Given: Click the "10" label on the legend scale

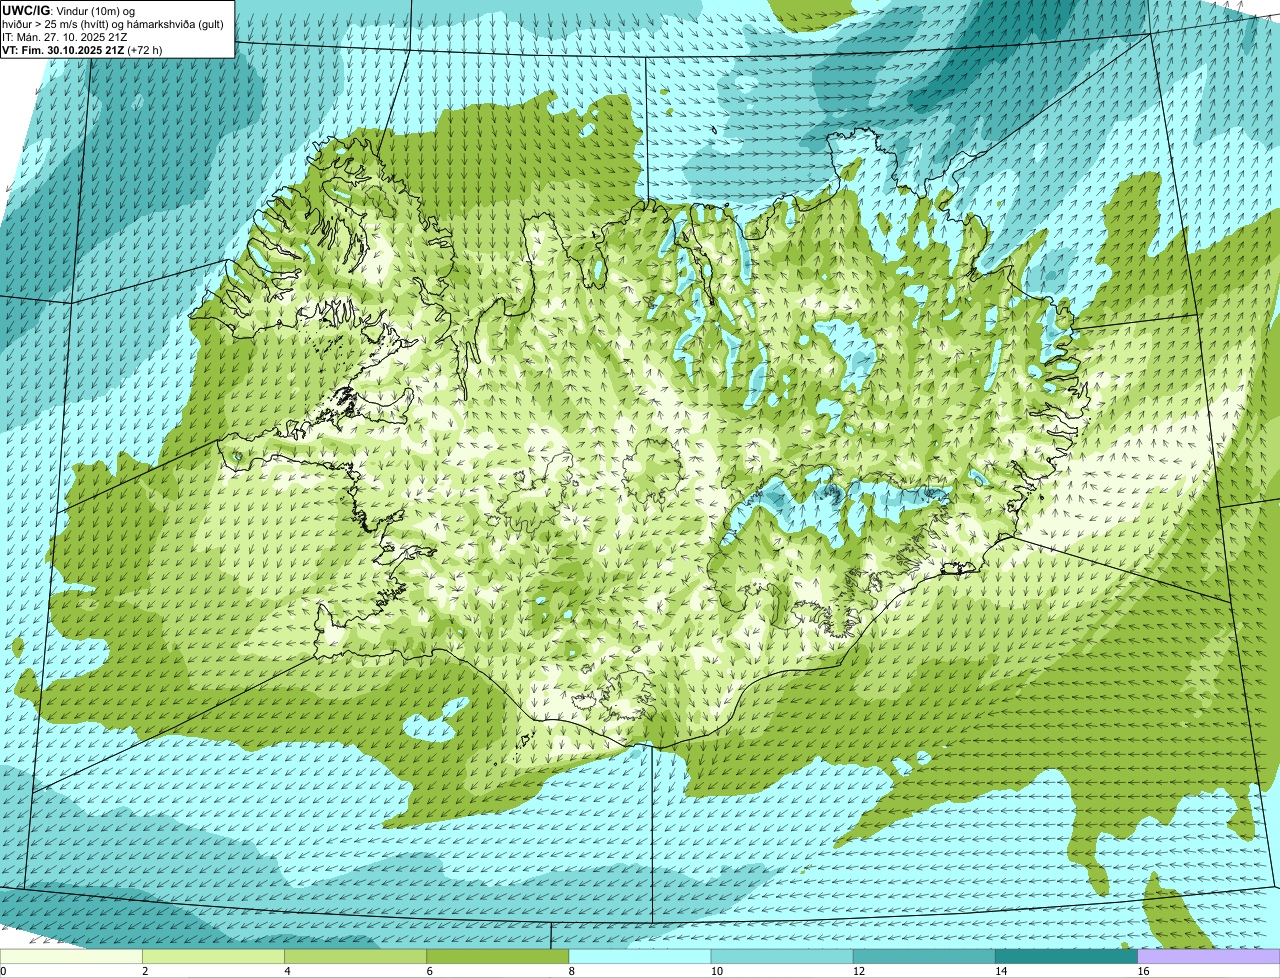Looking at the screenshot, I should click(x=716, y=971).
